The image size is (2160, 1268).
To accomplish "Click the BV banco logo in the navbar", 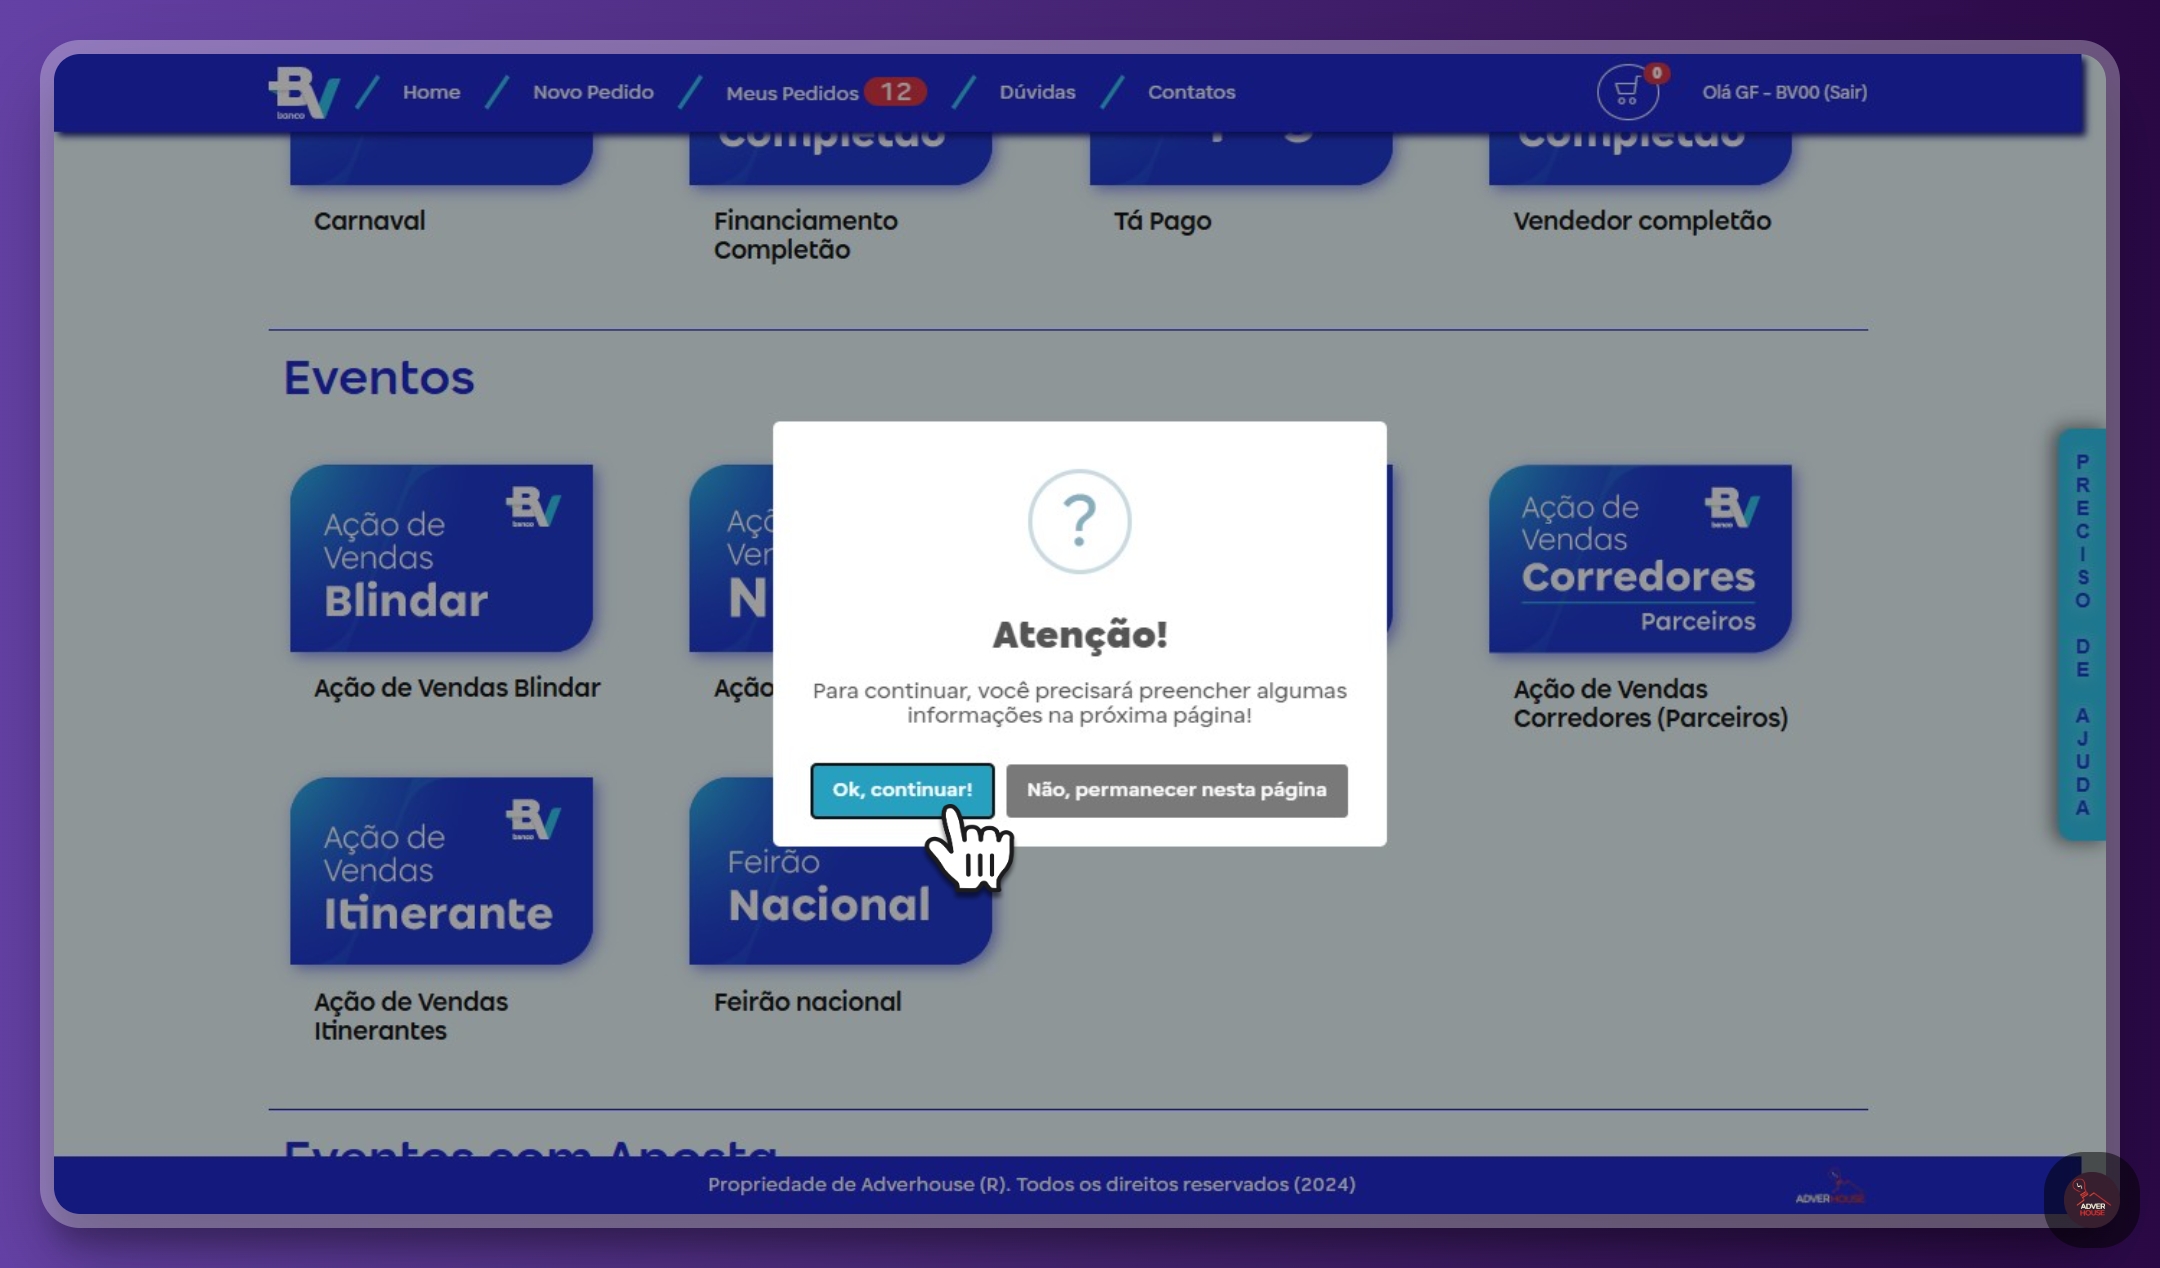I will 303,93.
